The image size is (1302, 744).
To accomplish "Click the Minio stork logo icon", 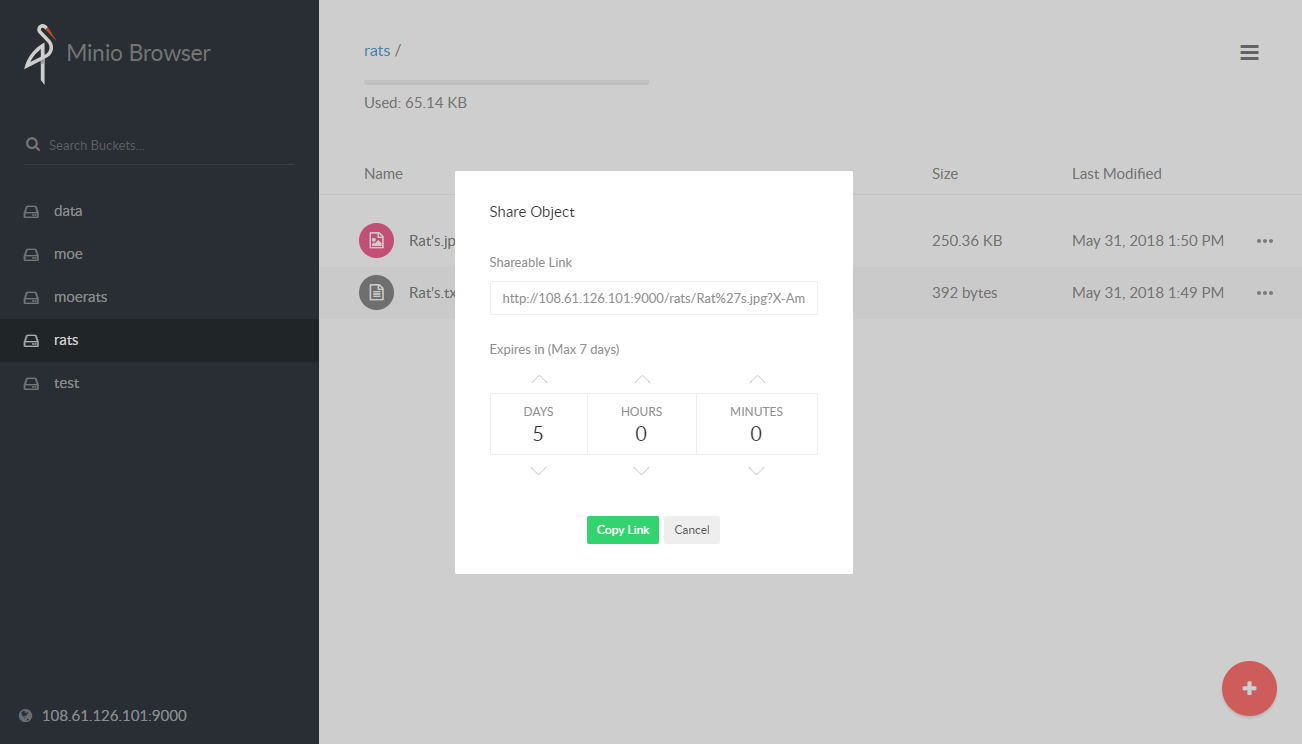I will tap(39, 54).
